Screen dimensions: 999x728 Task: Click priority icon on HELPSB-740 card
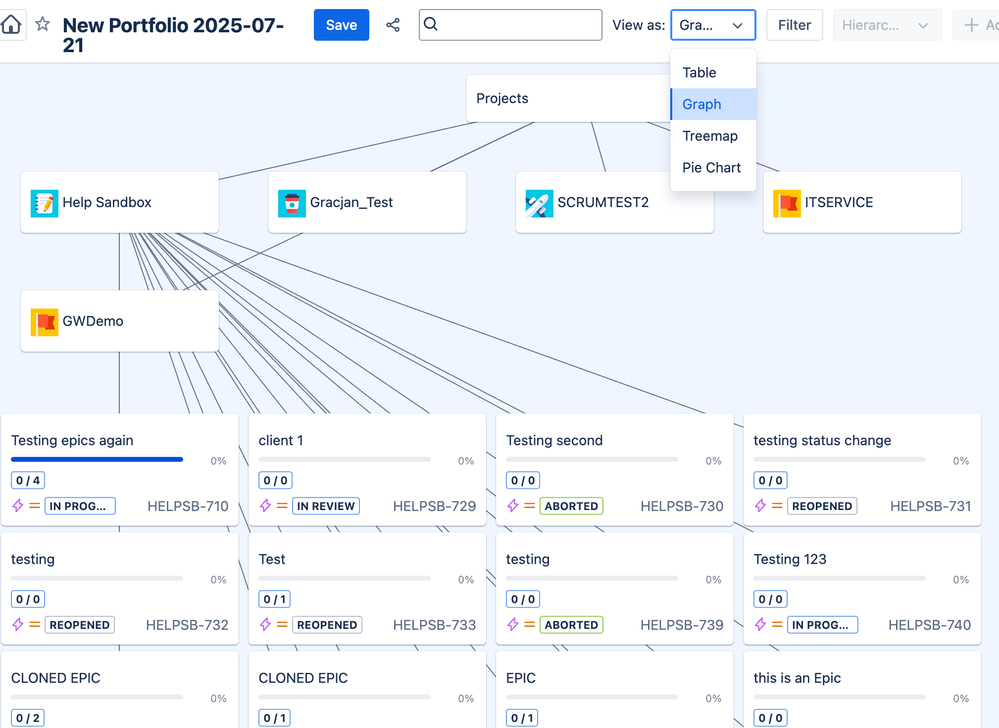pos(777,625)
